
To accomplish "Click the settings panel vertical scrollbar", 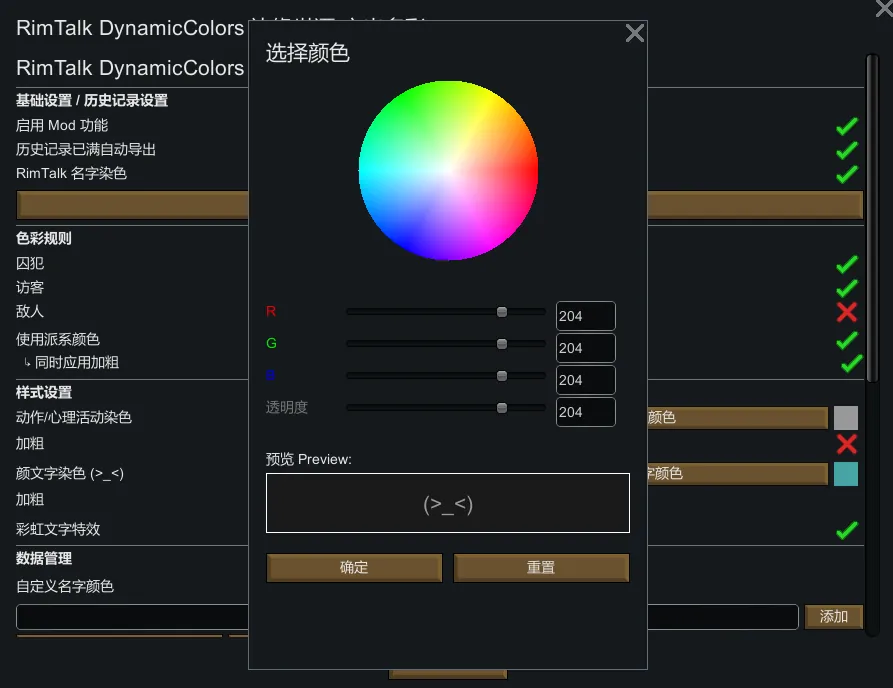I will 871,220.
